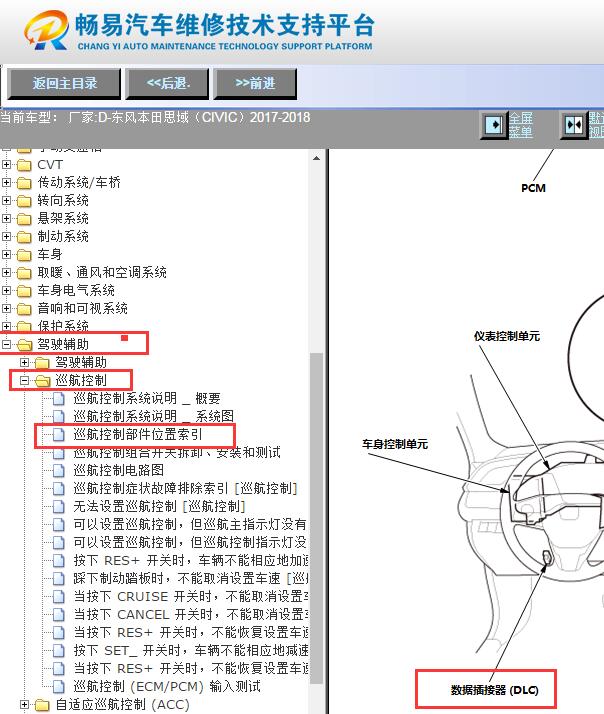Open 踩下制动踏板时 troubleshooting document
This screenshot has width=604, height=714.
click(191, 578)
